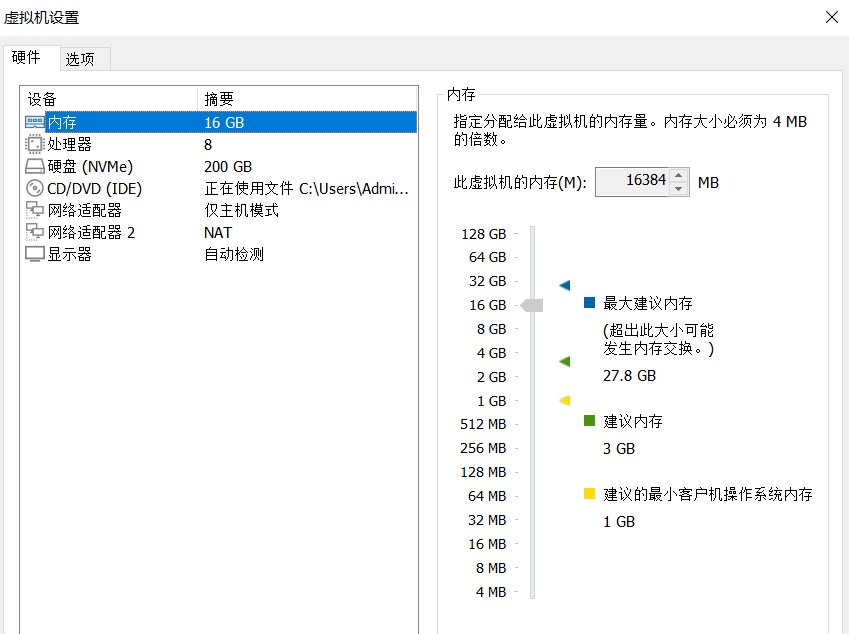The height and width of the screenshot is (634, 849).
Task: Click the 设备 column header
Action: click(109, 99)
